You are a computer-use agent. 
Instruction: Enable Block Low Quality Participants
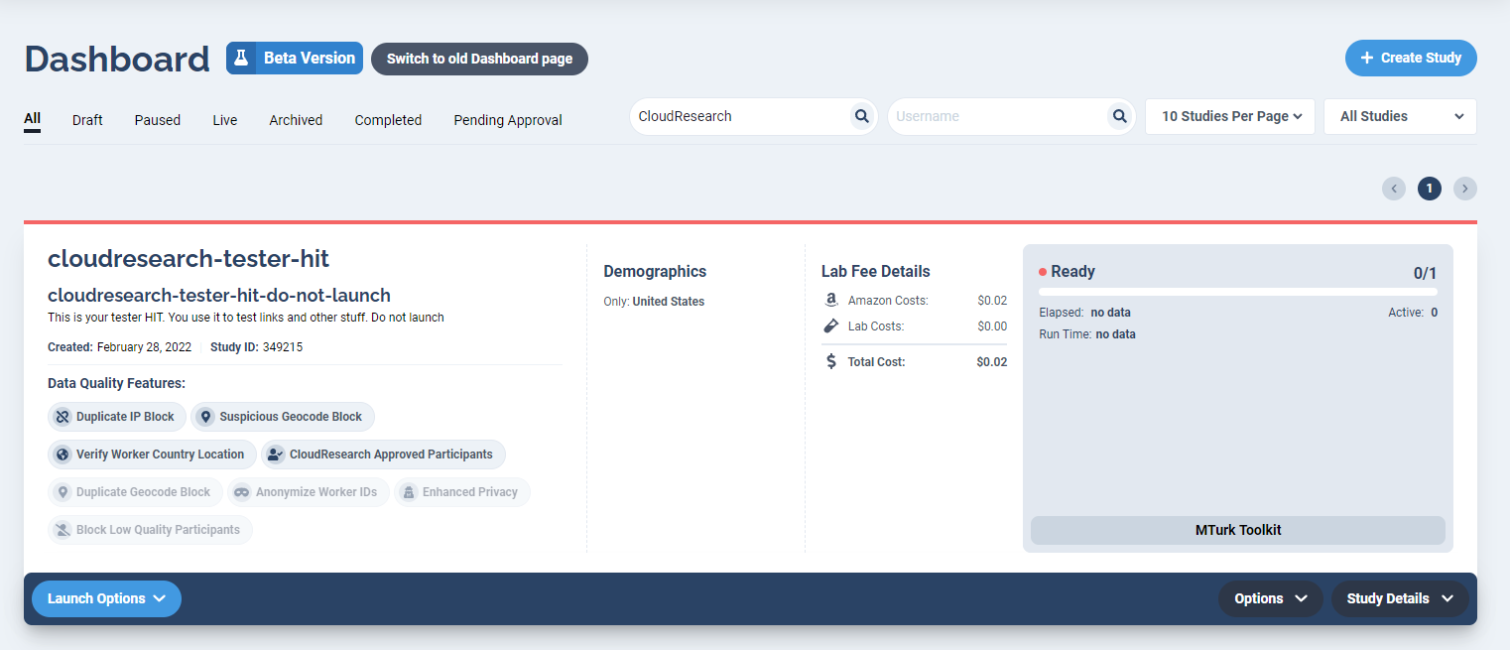tap(150, 530)
